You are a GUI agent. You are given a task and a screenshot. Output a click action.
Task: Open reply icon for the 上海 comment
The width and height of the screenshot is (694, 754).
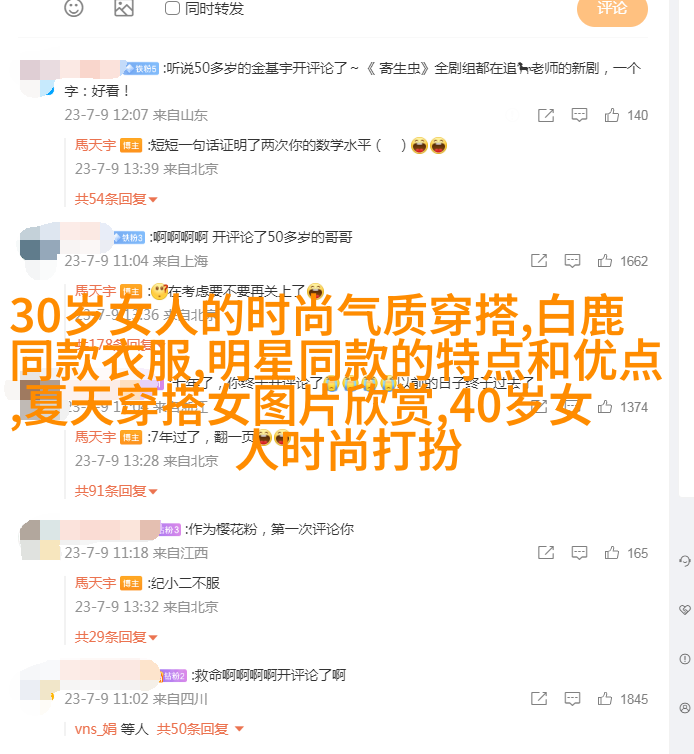[572, 261]
